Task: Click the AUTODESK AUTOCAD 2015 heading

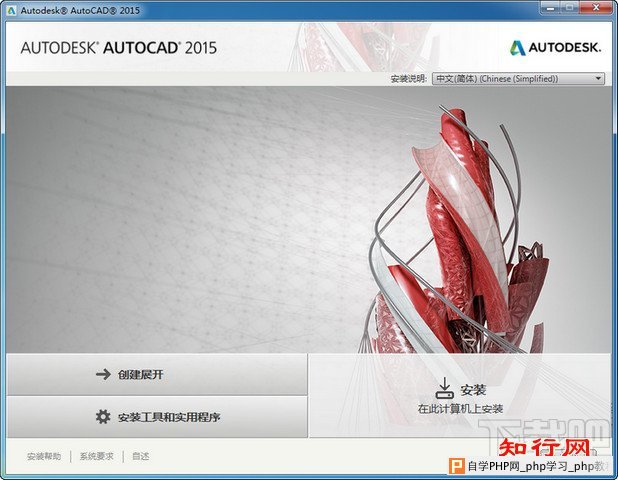Action: point(119,48)
